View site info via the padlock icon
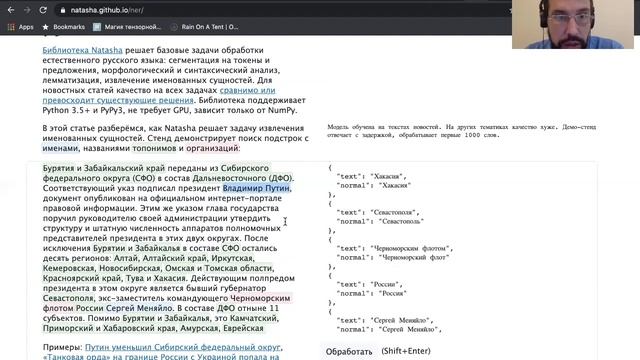Image resolution: width=640 pixels, height=360 pixels. 63,10
